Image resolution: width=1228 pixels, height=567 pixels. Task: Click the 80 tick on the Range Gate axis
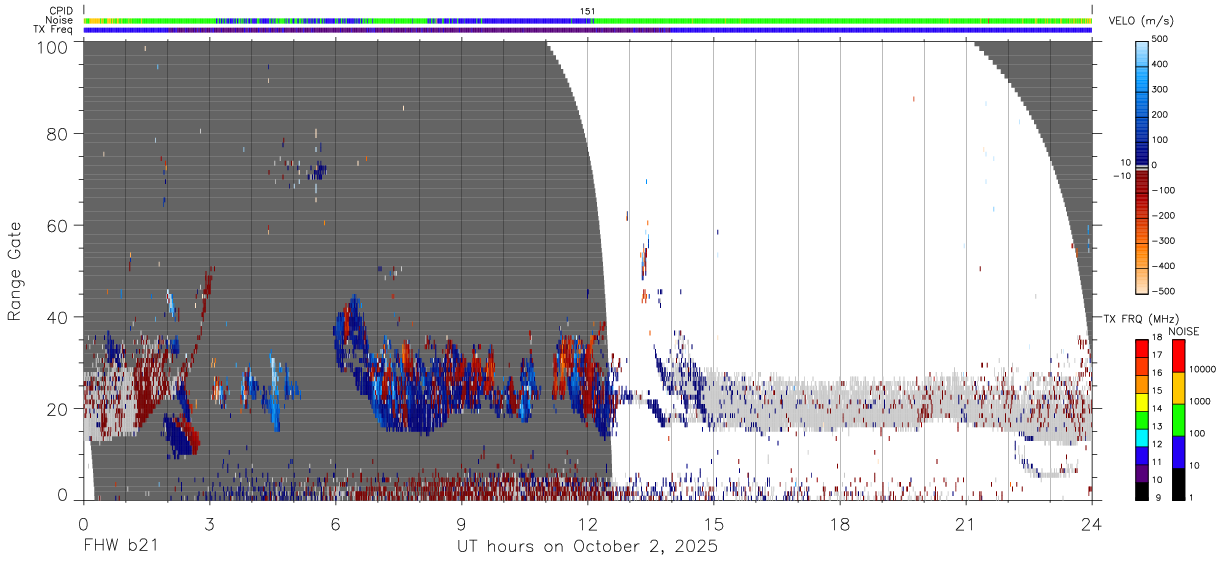coord(57,134)
